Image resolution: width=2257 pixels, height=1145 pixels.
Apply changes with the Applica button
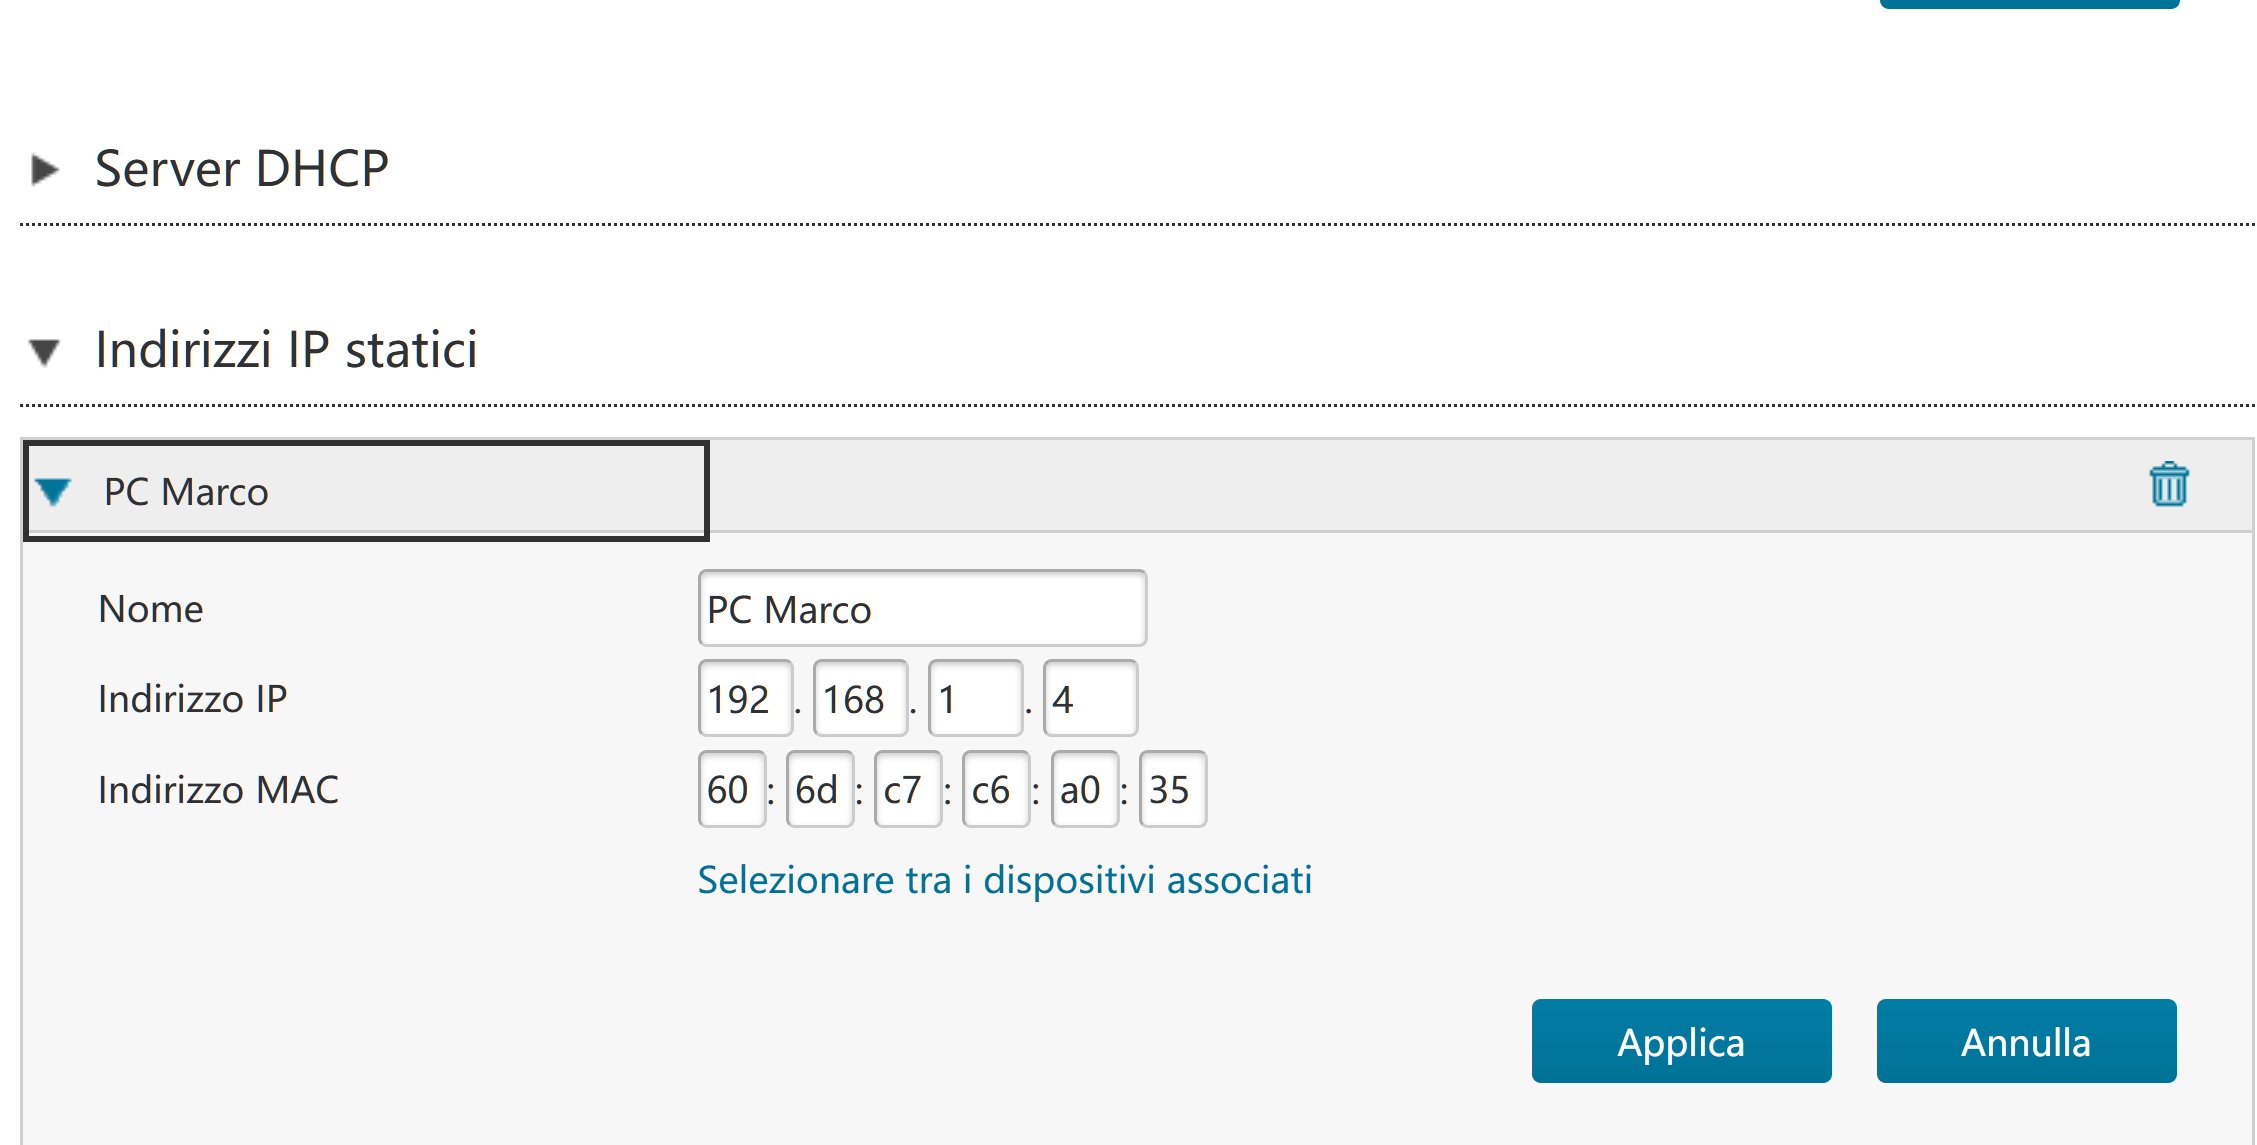(1680, 1041)
